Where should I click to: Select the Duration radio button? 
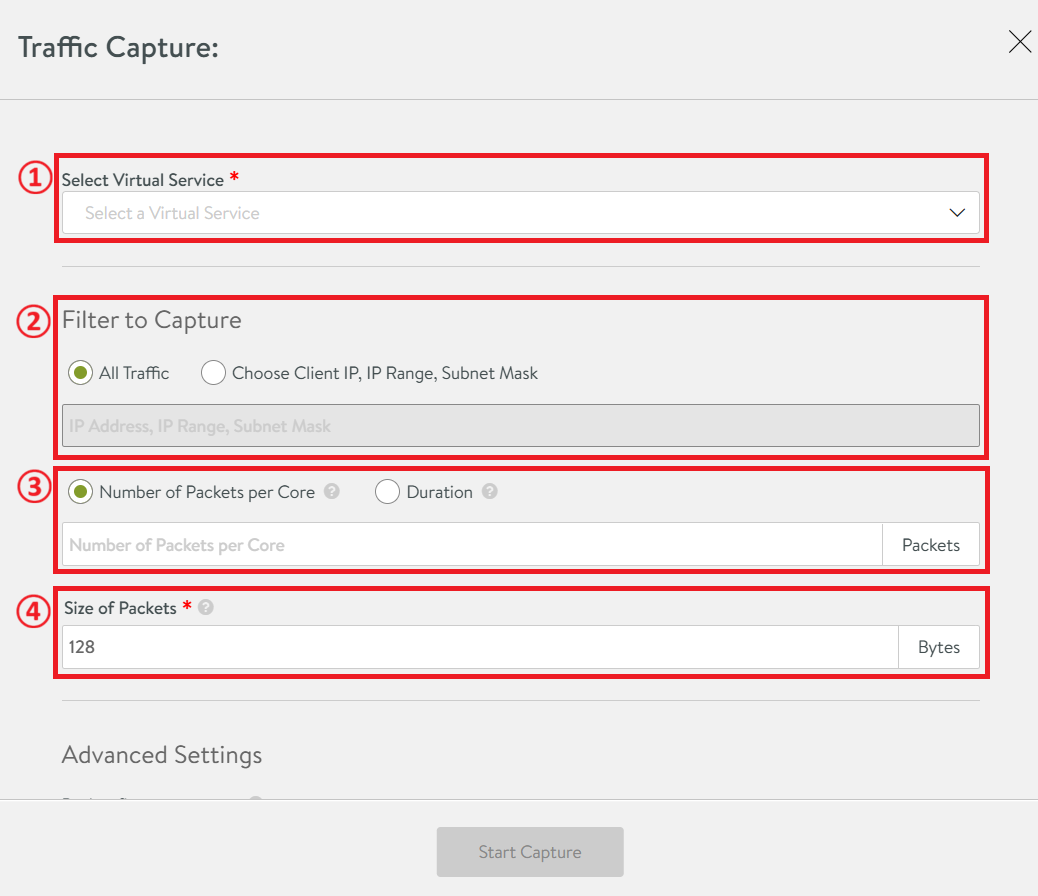tap(387, 492)
